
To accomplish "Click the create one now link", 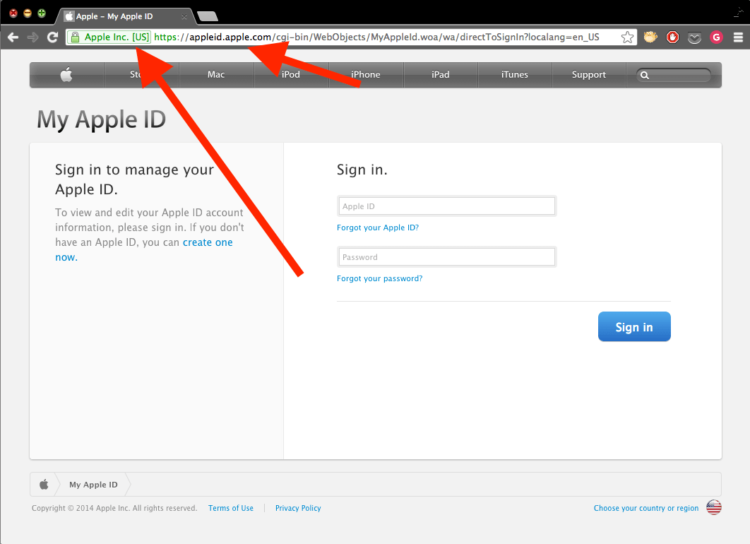I will (x=207, y=243).
